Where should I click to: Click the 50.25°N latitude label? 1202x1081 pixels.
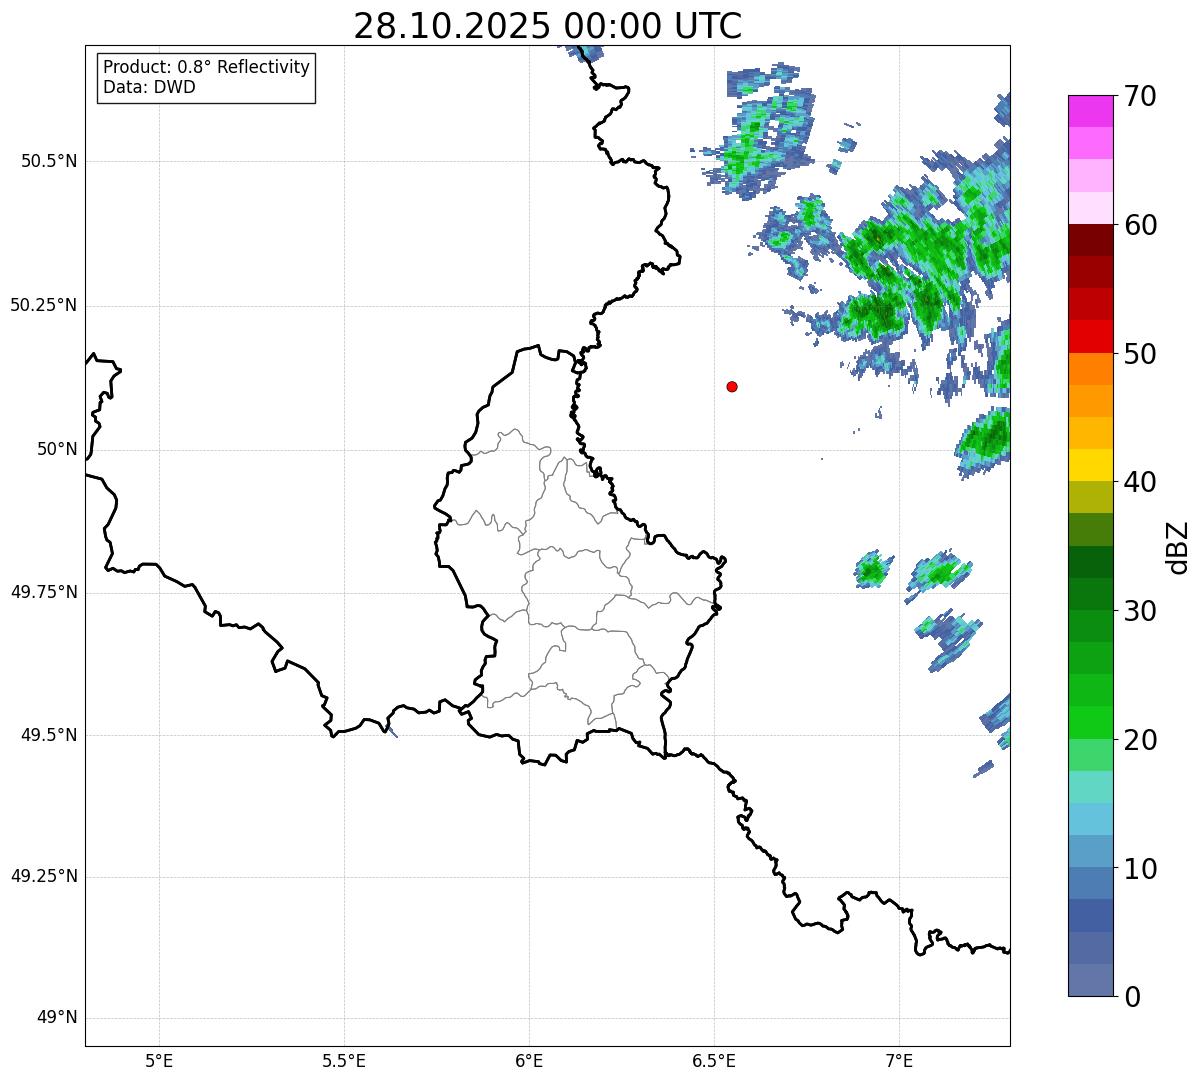point(44,305)
